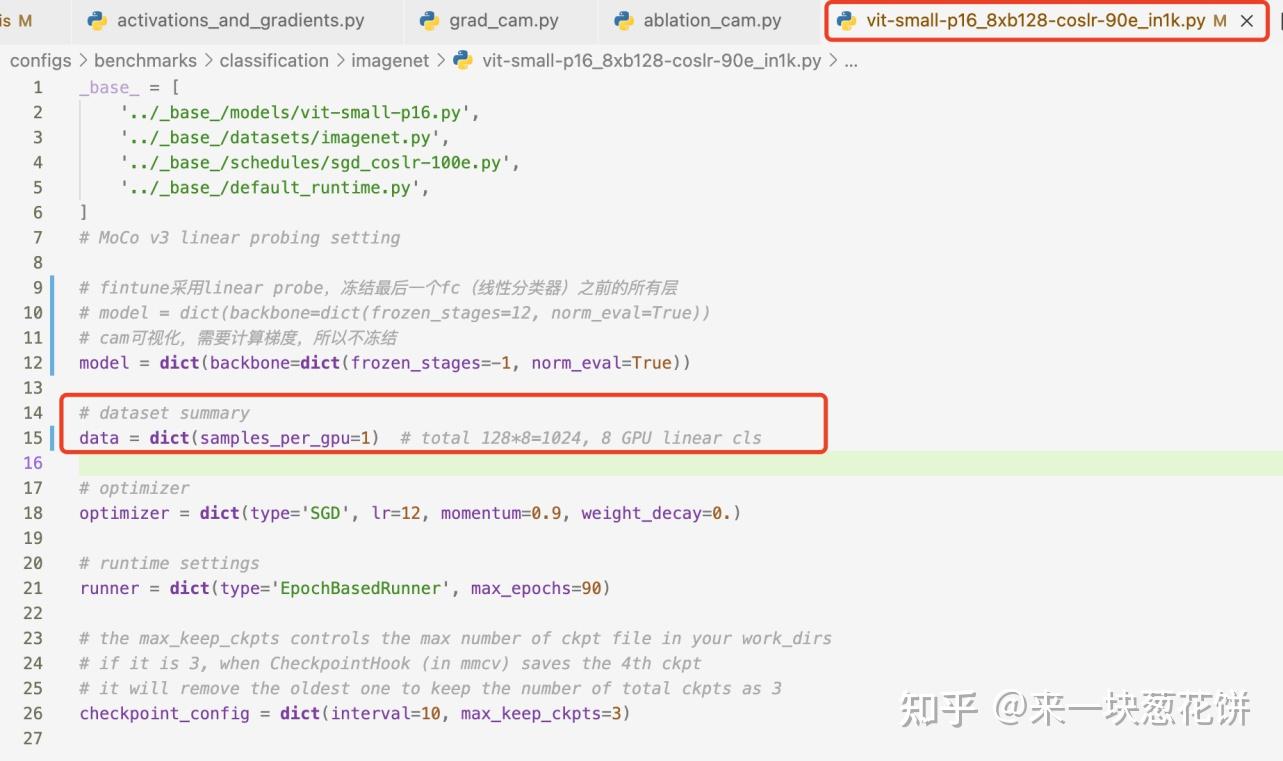Open the configs breadcrumb segment

(x=41, y=60)
